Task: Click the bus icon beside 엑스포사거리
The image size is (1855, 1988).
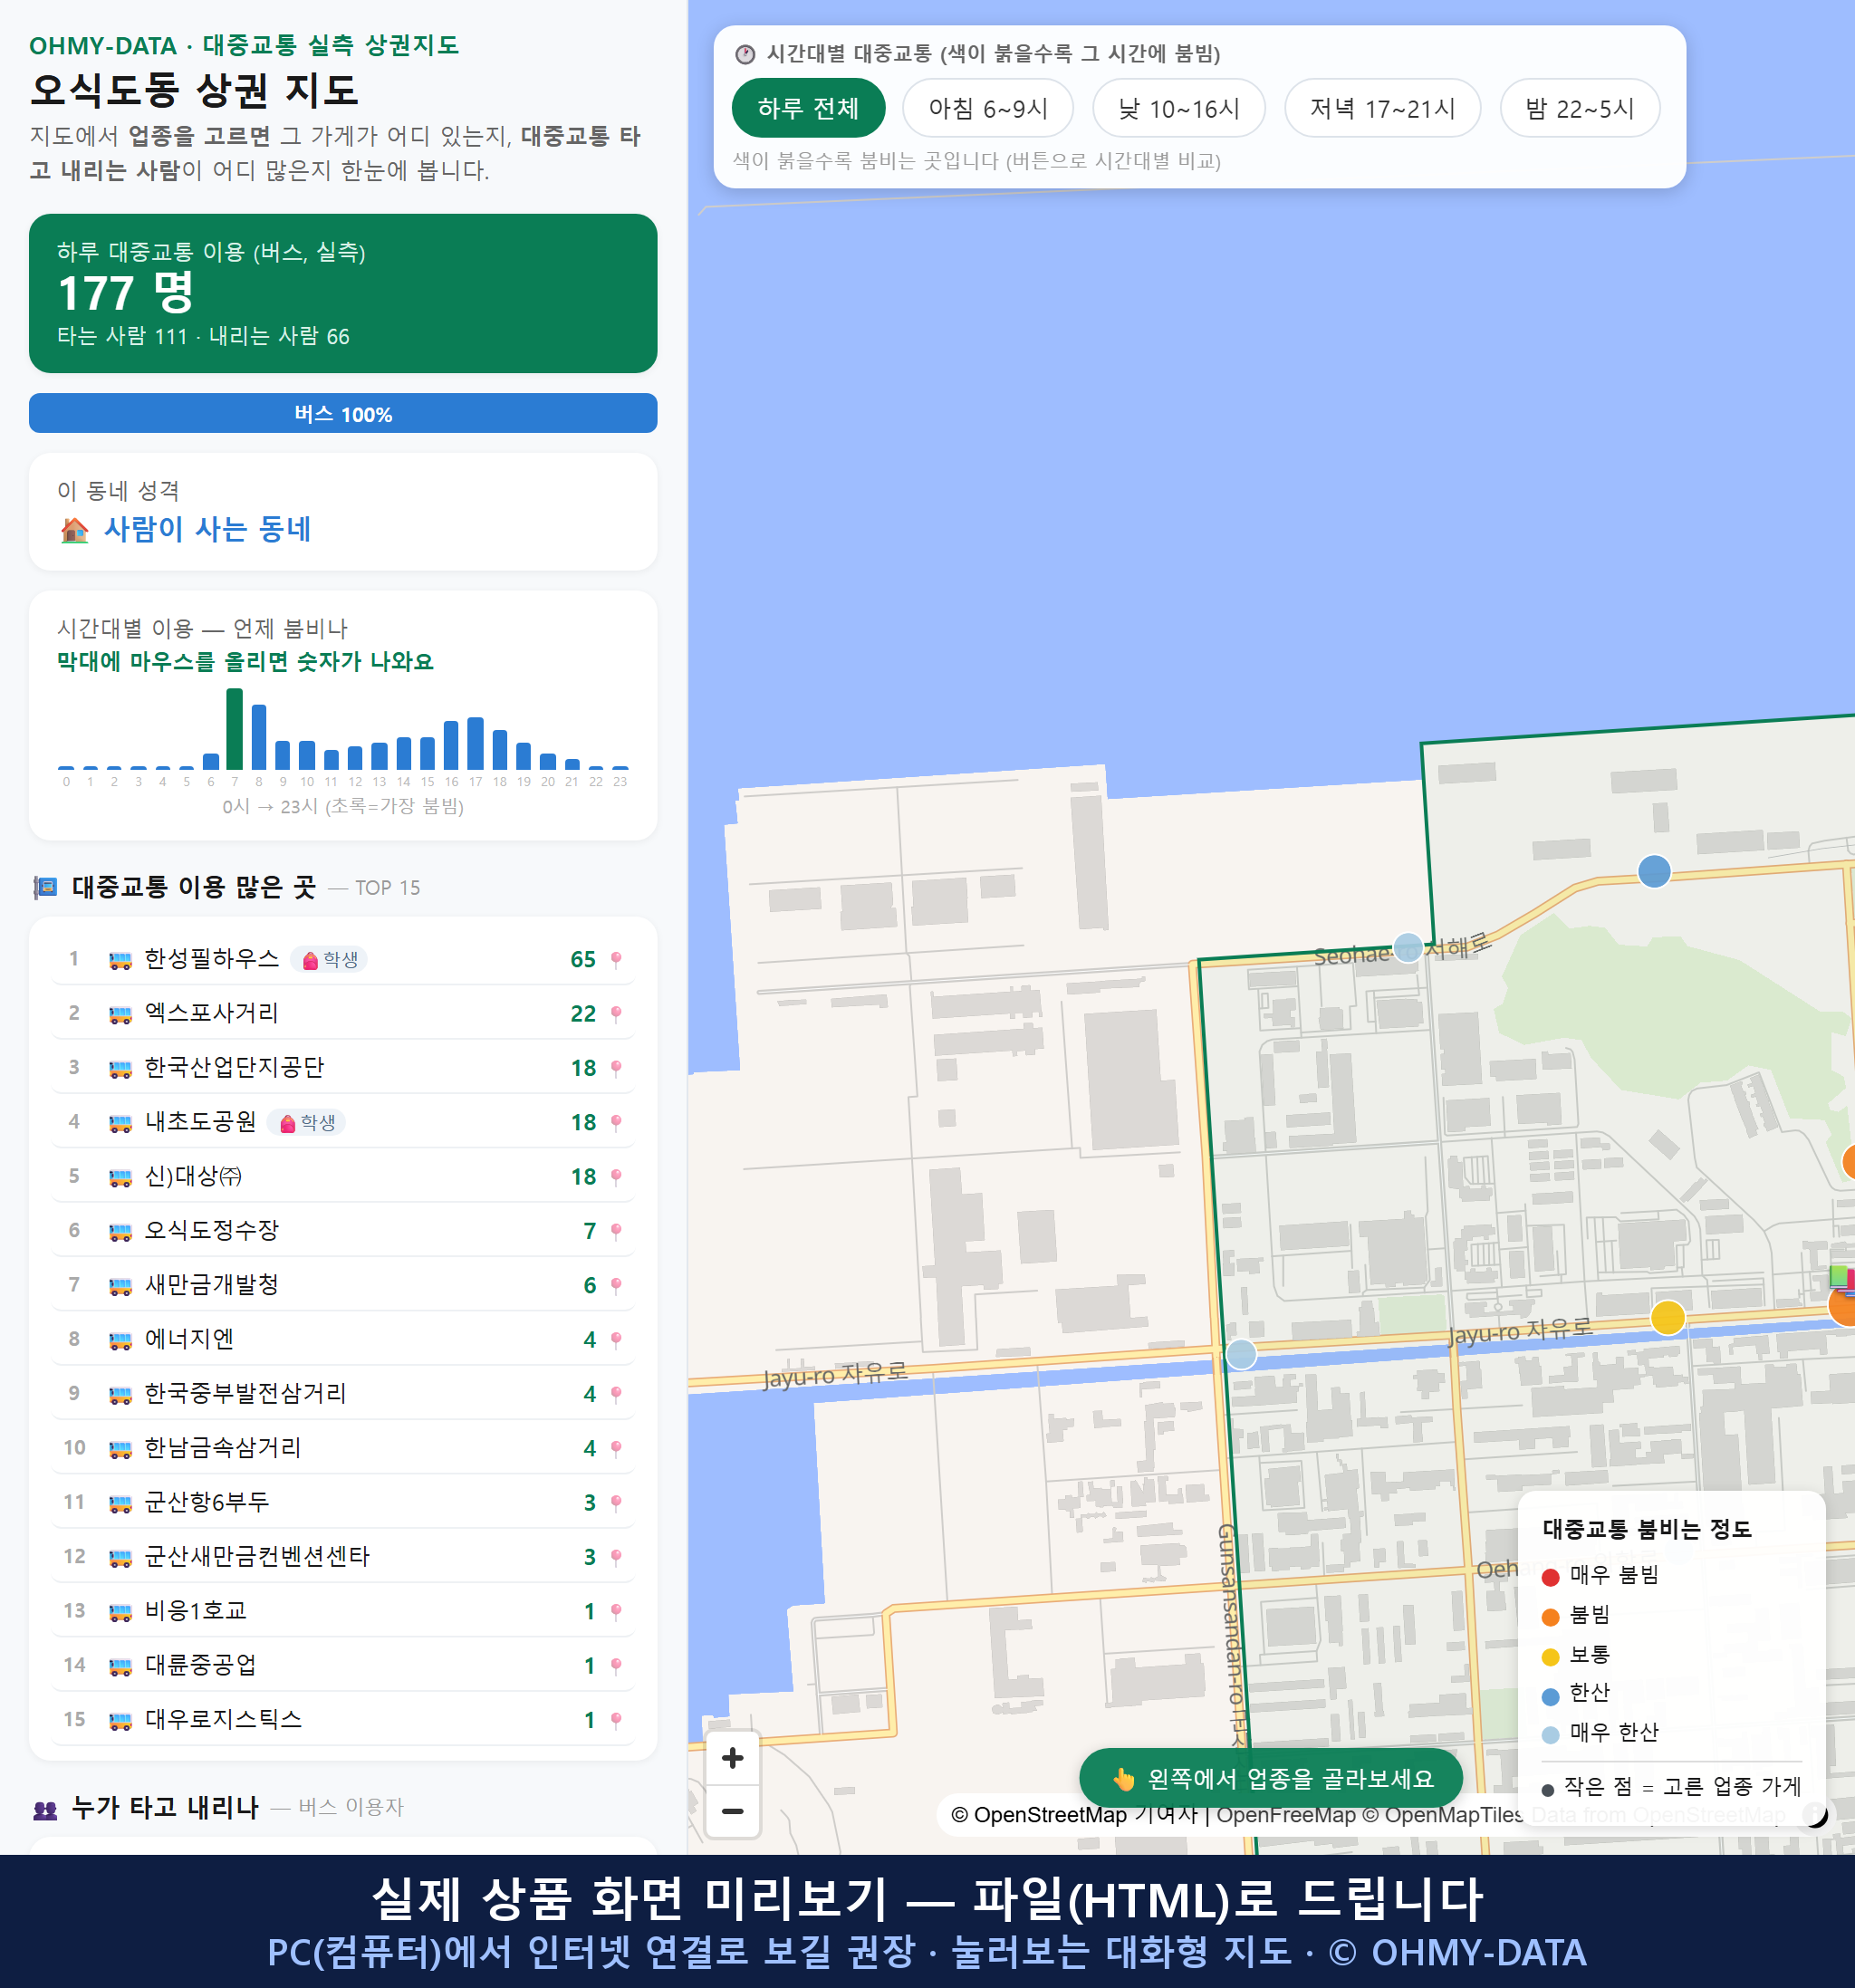Action: 120,1014
